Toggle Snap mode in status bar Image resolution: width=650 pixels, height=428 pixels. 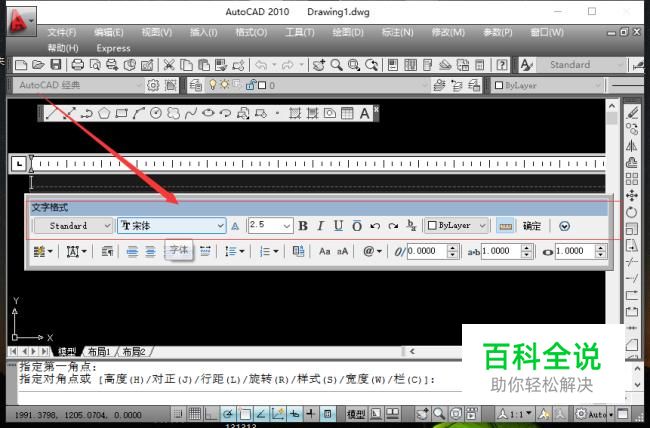[178, 413]
